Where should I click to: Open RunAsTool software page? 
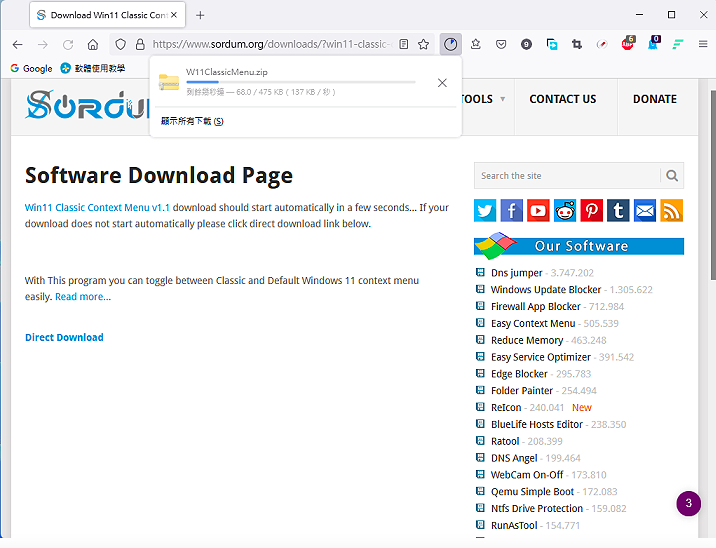pos(514,526)
